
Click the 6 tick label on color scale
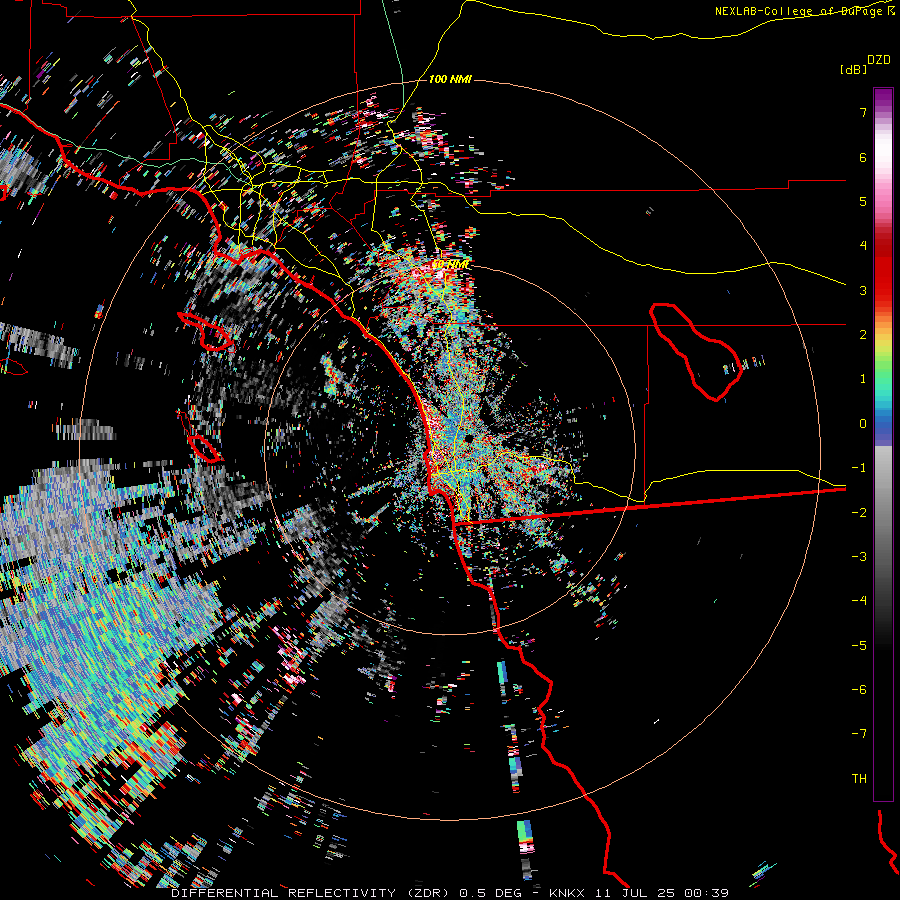pos(863,157)
